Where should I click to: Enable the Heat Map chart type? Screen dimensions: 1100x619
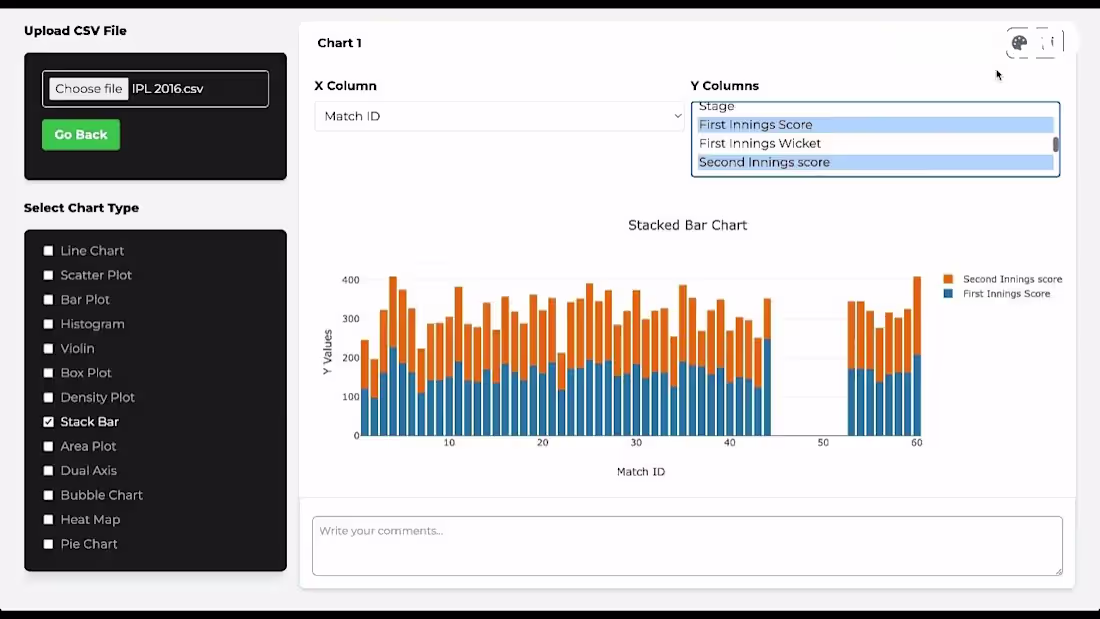pos(48,519)
